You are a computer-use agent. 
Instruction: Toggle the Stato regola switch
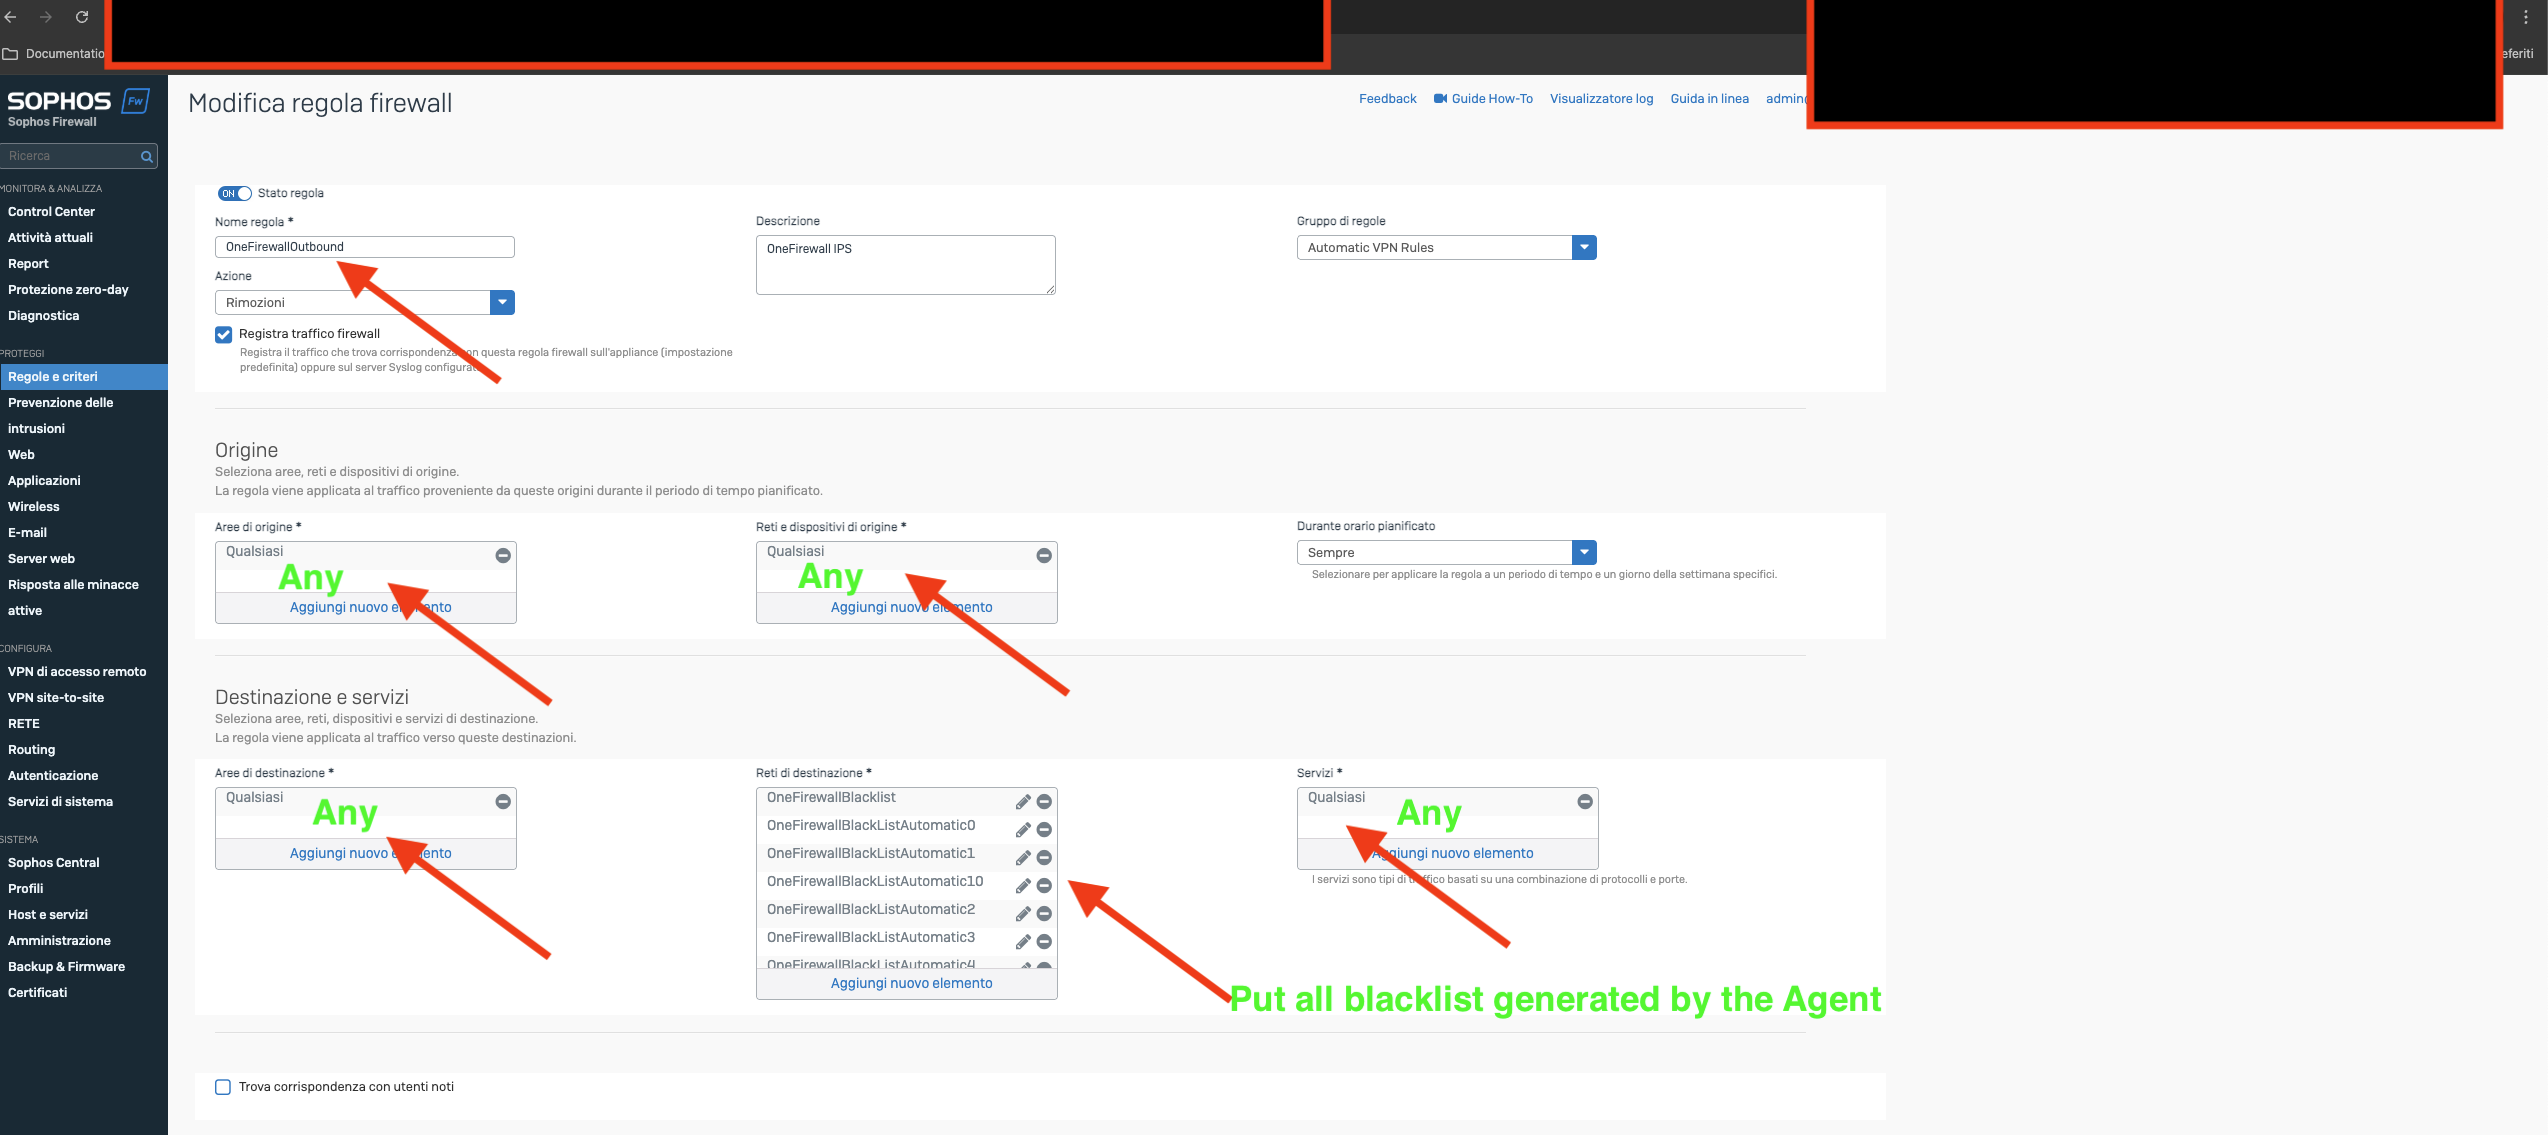coord(235,193)
